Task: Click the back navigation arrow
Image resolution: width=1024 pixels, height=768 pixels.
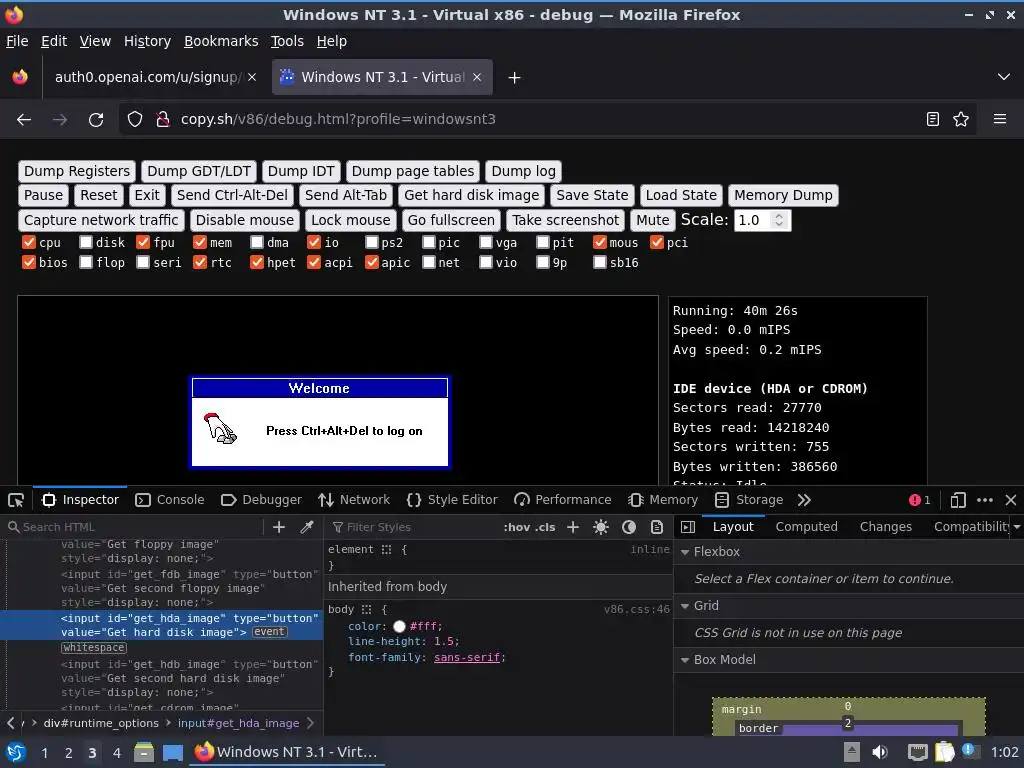Action: (24, 120)
